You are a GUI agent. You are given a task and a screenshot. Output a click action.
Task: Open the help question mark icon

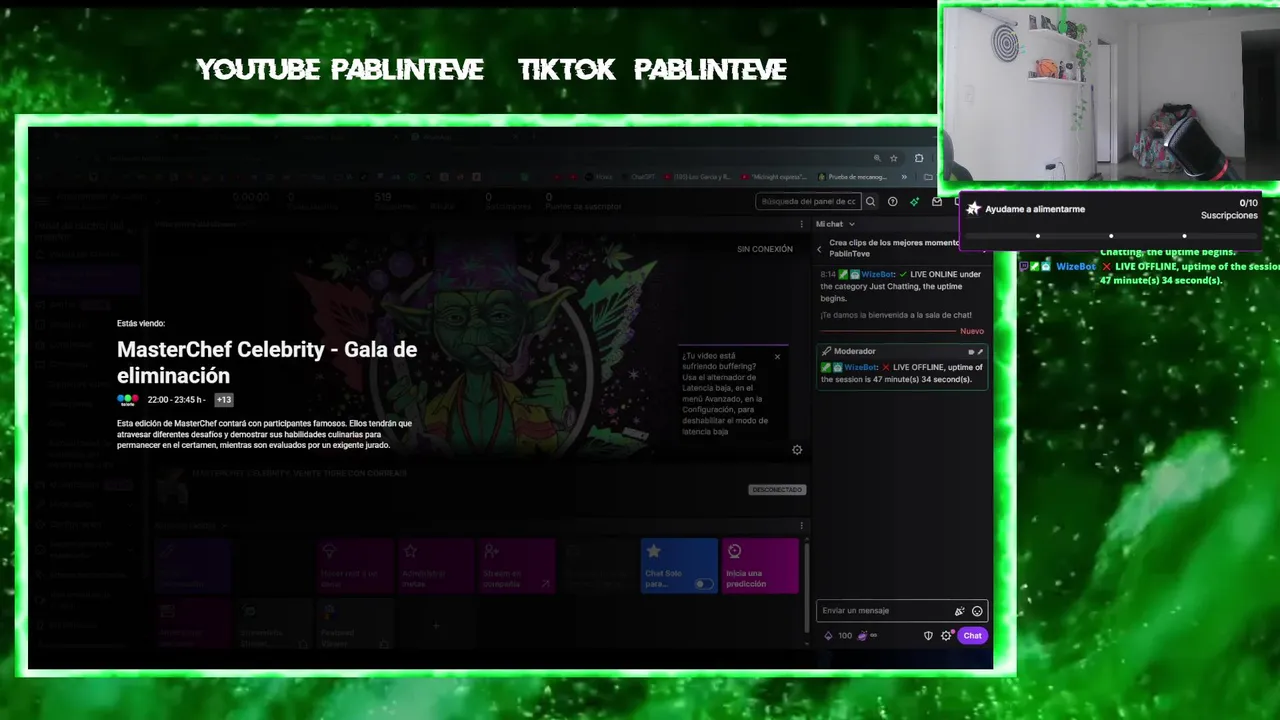(x=893, y=201)
